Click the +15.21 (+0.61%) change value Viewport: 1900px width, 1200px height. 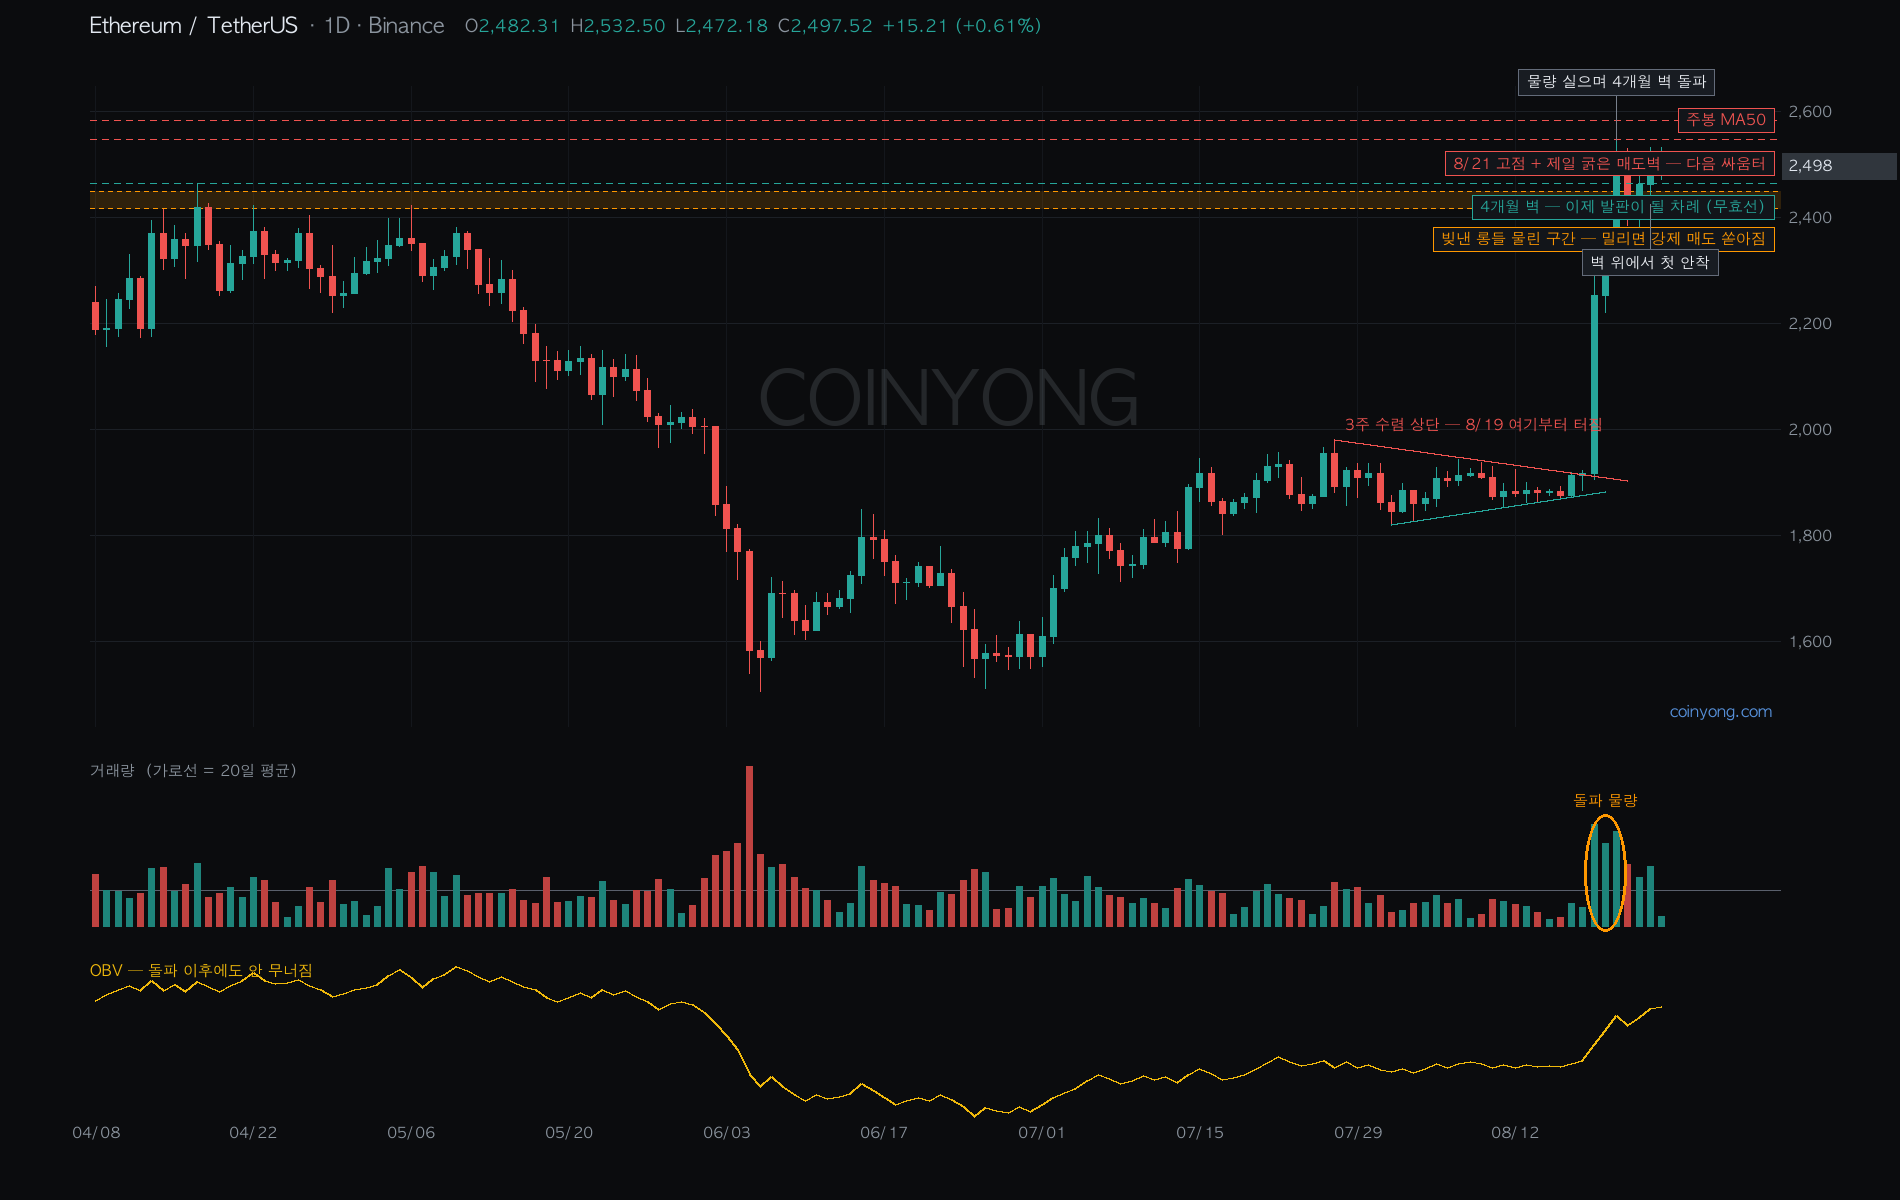[x=961, y=26]
